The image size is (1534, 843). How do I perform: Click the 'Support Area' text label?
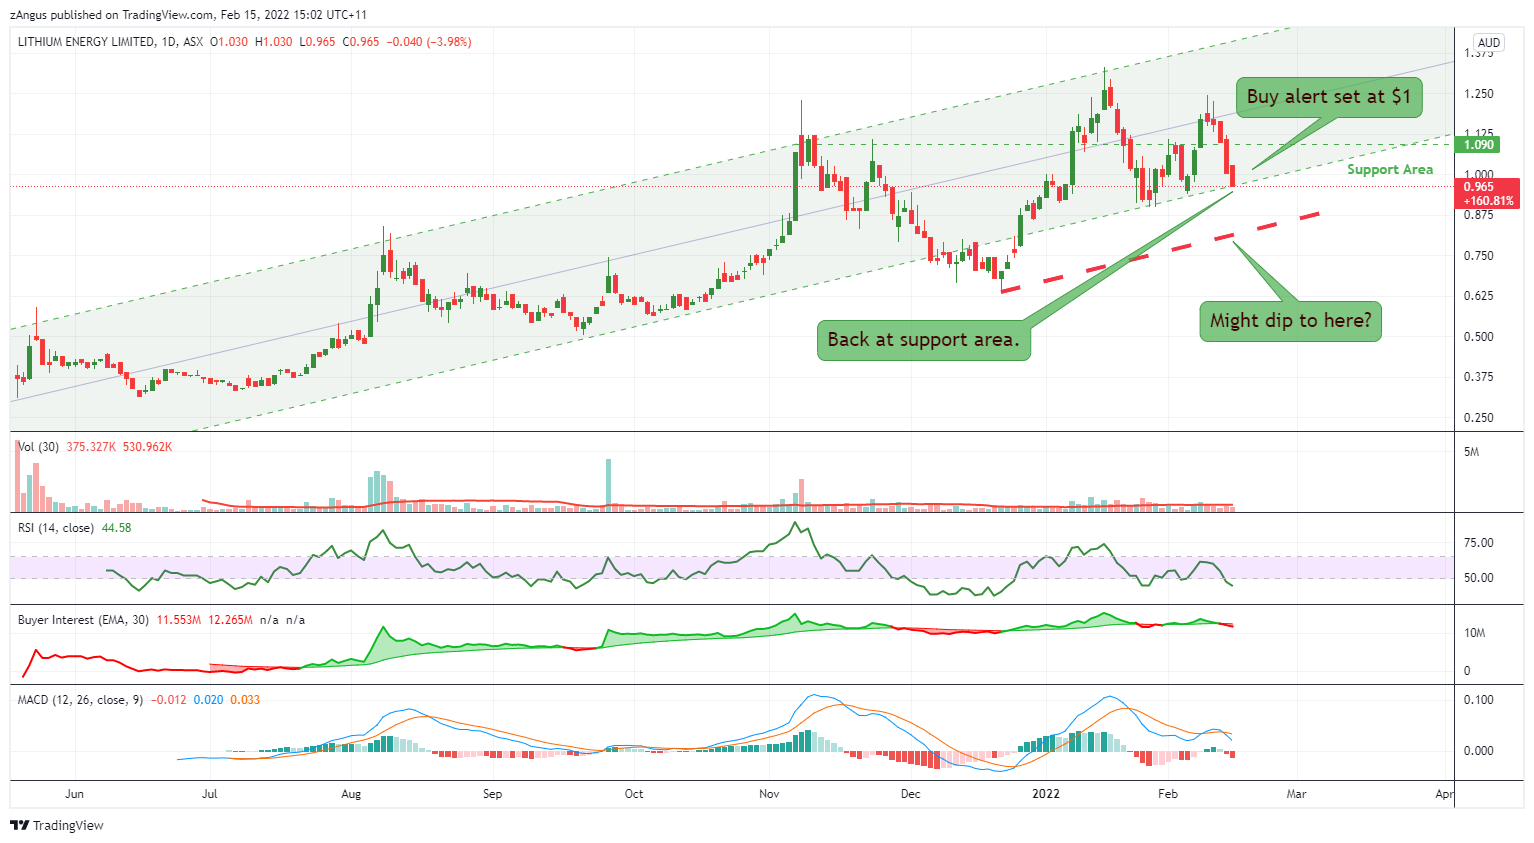click(1390, 169)
